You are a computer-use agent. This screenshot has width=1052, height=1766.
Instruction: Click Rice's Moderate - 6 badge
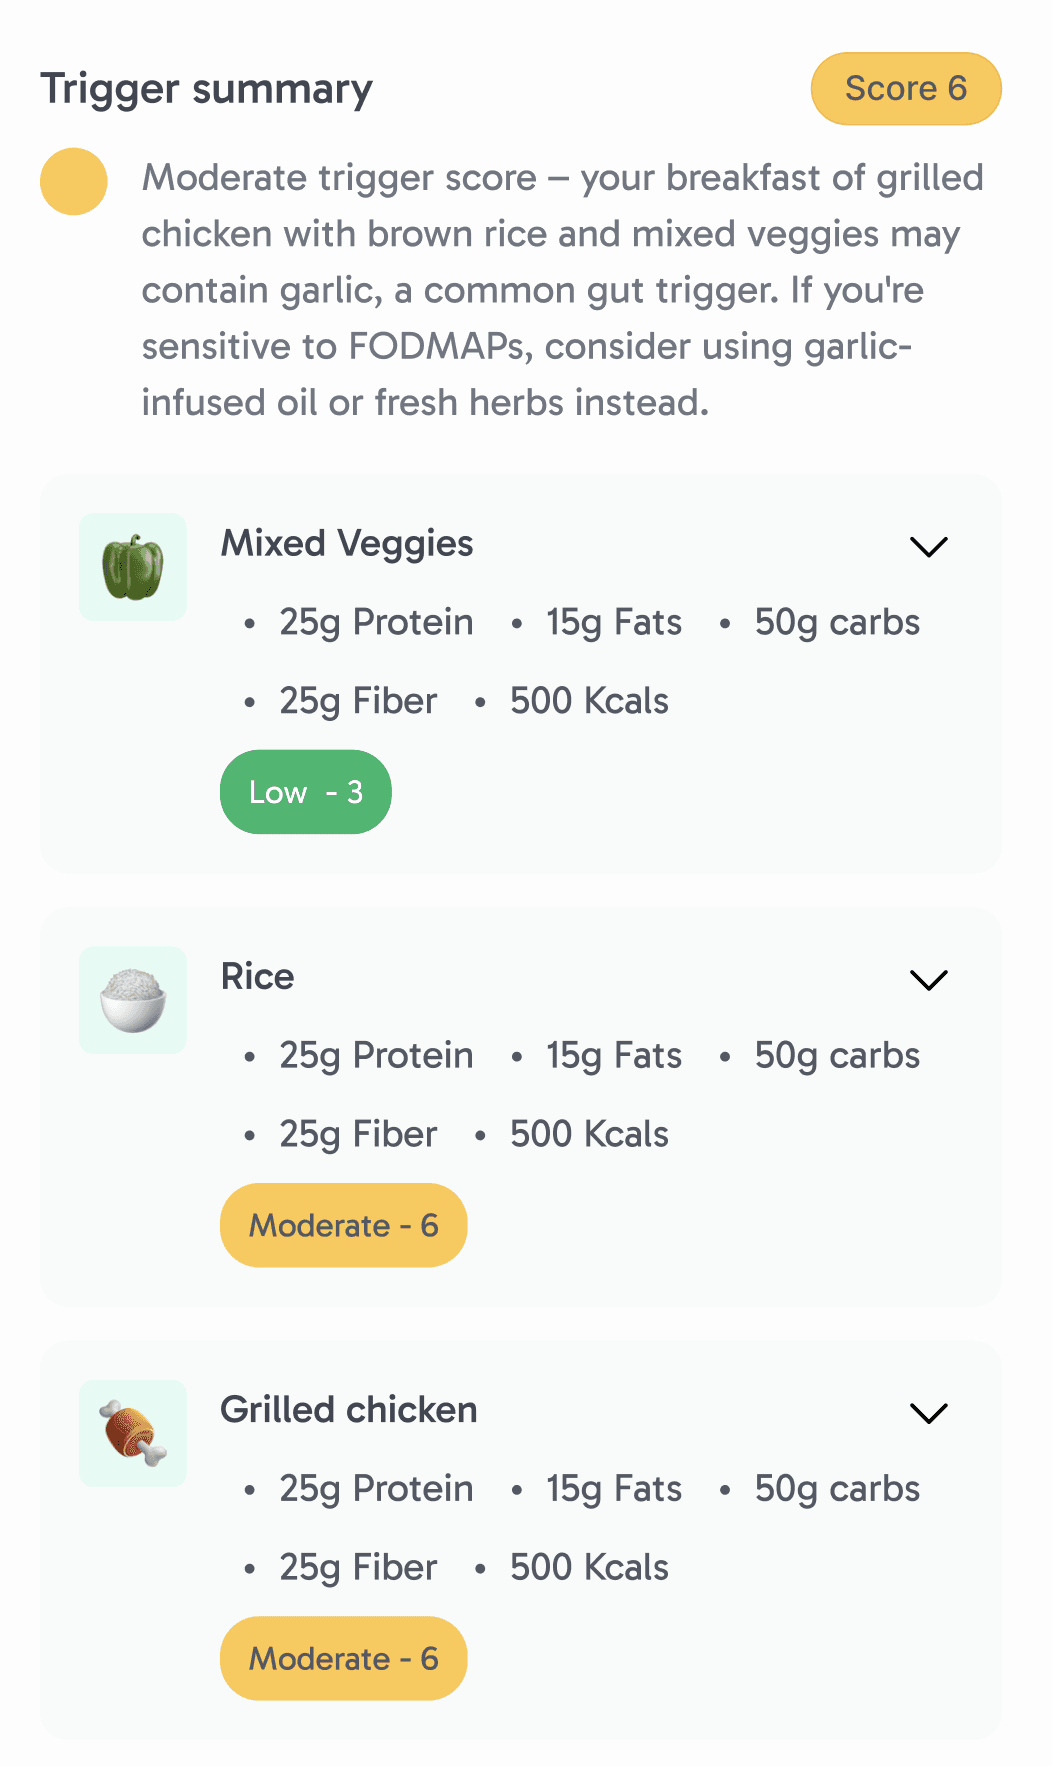coord(344,1225)
